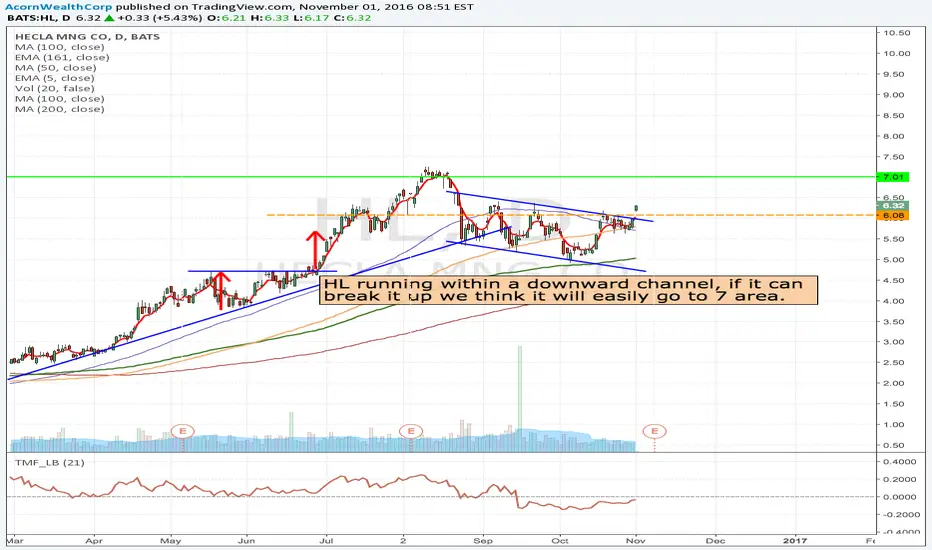Click the earnings E marker near May

[182, 431]
